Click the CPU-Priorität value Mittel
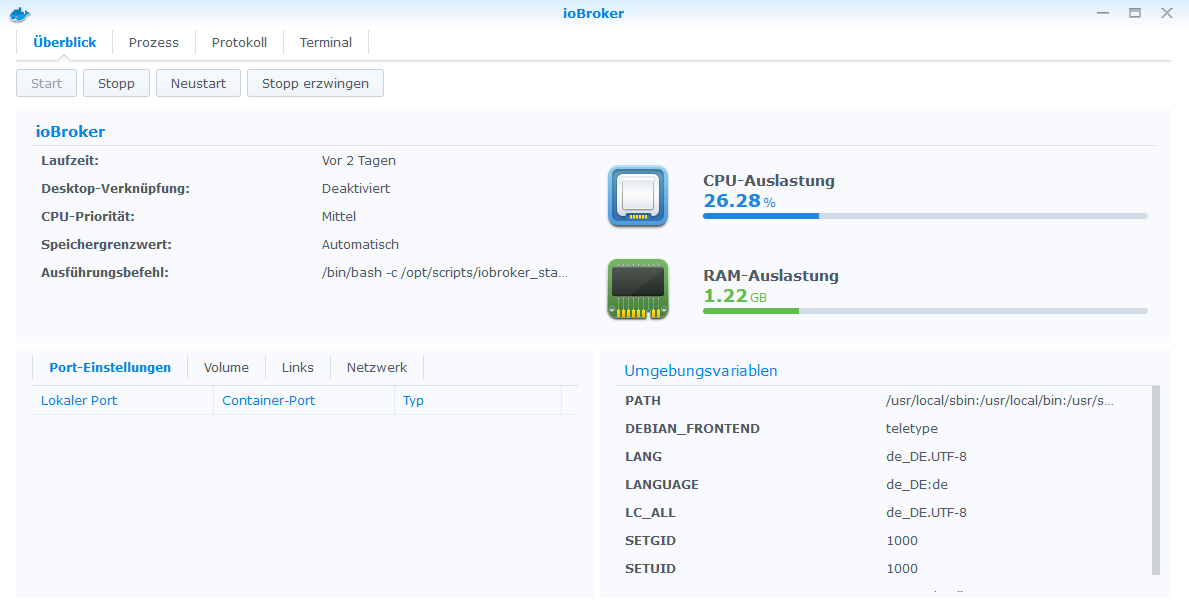 [x=339, y=217]
